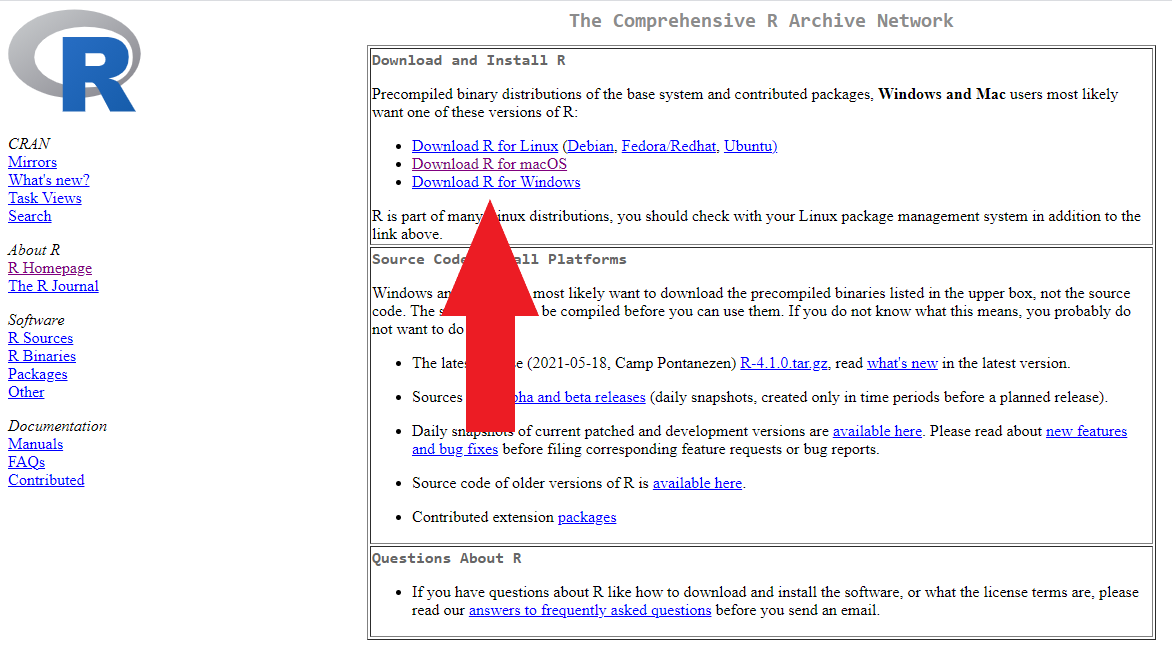
Task: Click the Questions About R heading
Action: coord(446,559)
